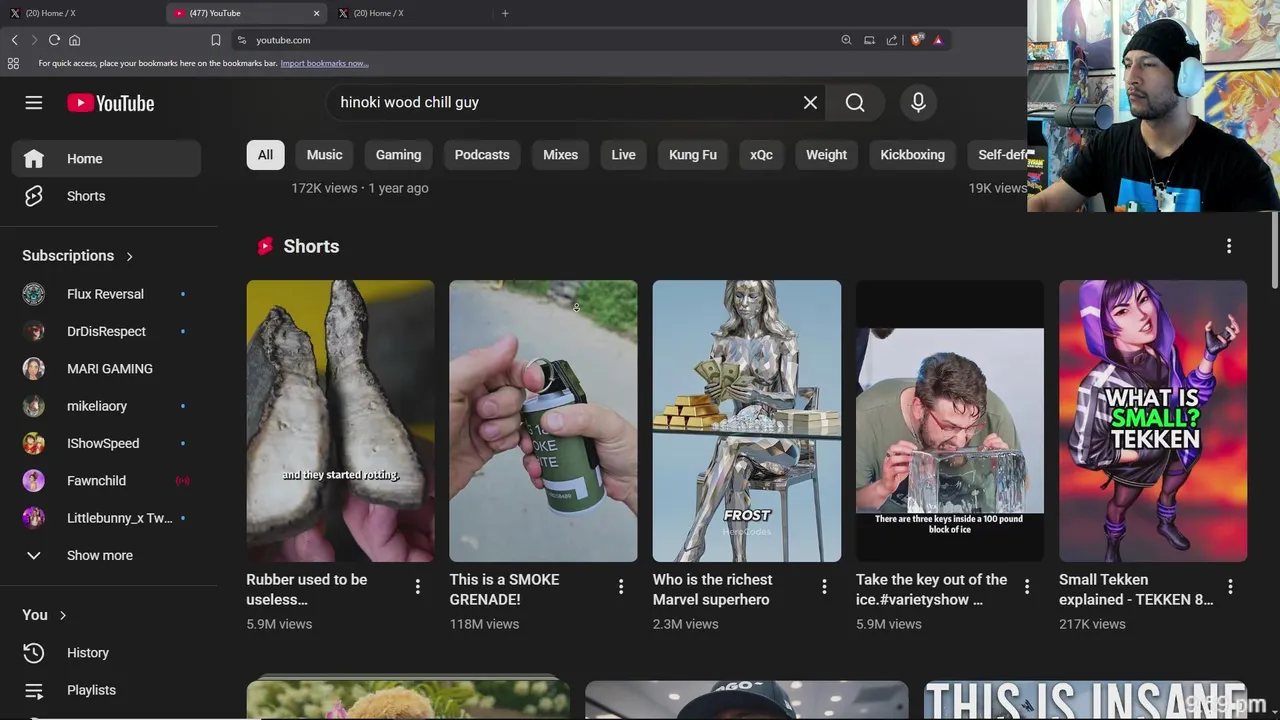Click the YouTube logo
The width and height of the screenshot is (1280, 720).
111,103
